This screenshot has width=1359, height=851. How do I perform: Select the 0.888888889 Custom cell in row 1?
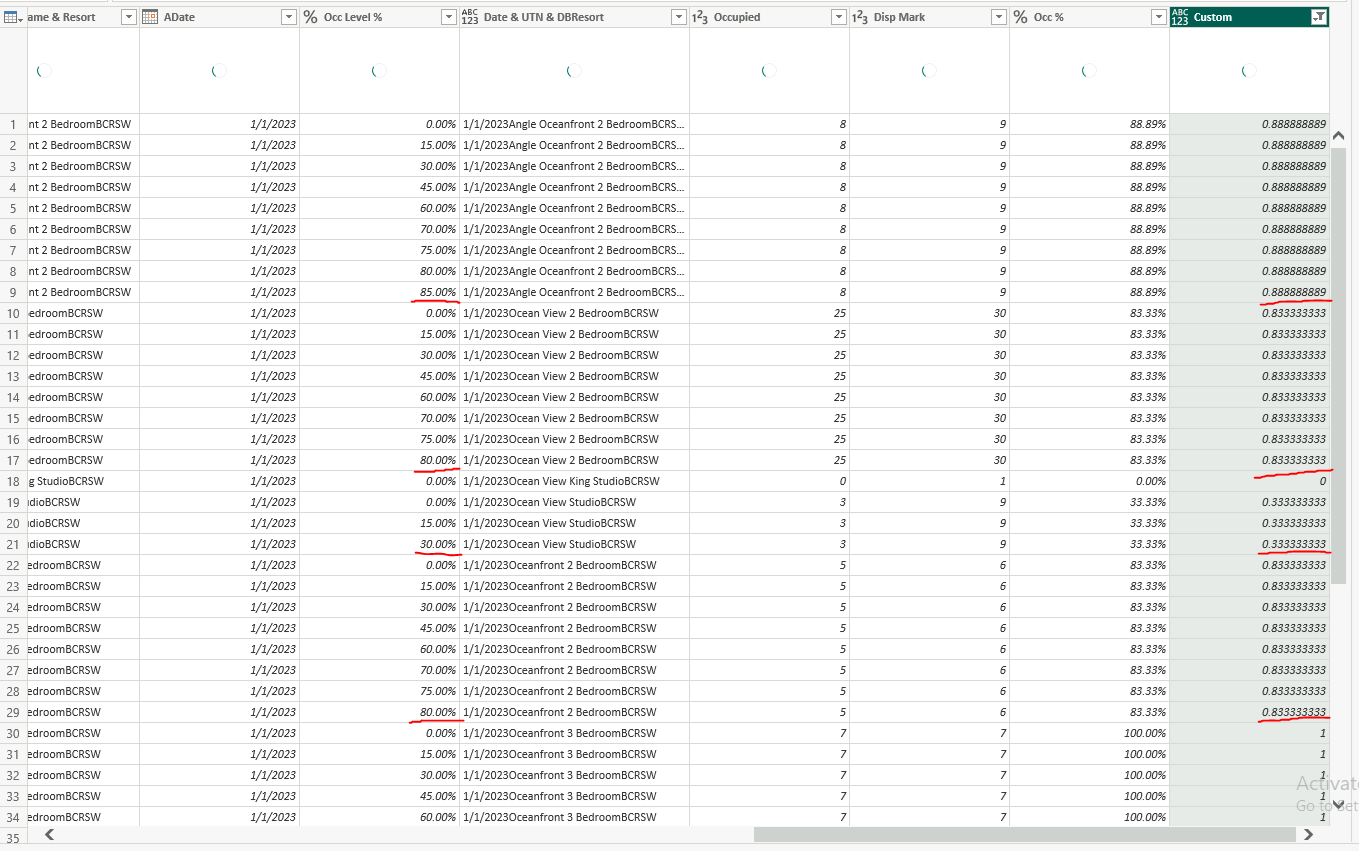(1249, 124)
